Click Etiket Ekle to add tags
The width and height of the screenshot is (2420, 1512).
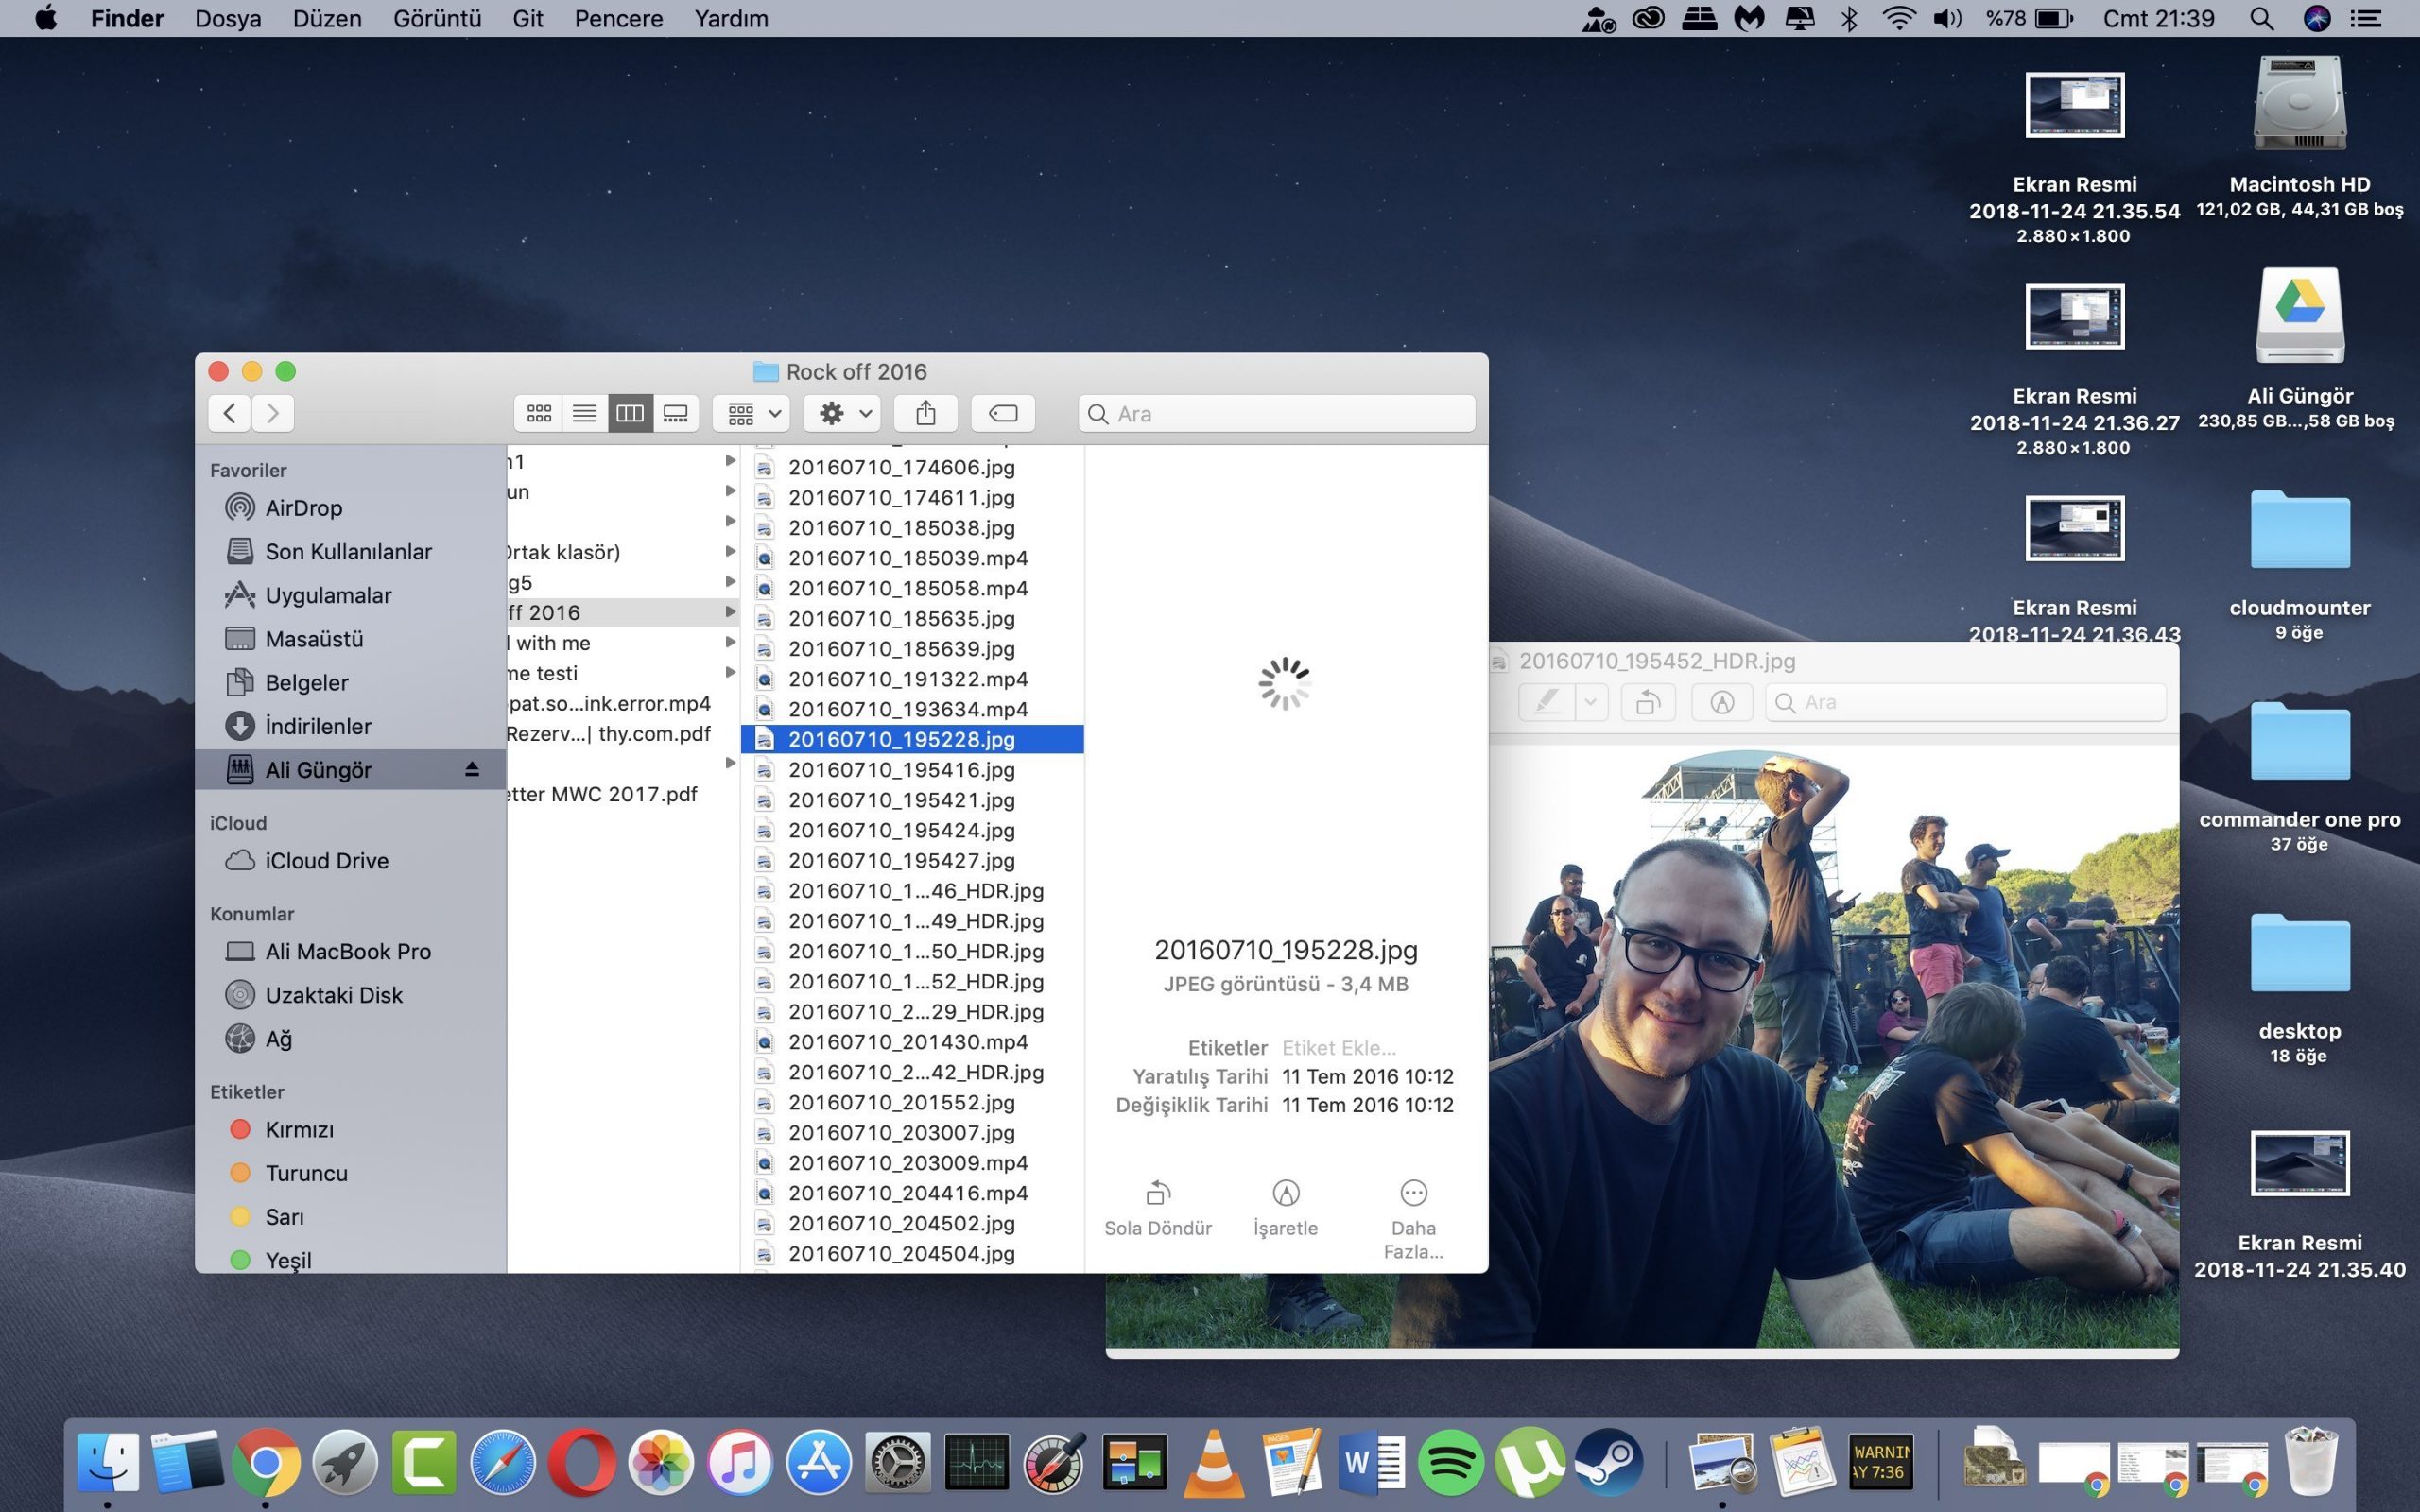(x=1338, y=1047)
